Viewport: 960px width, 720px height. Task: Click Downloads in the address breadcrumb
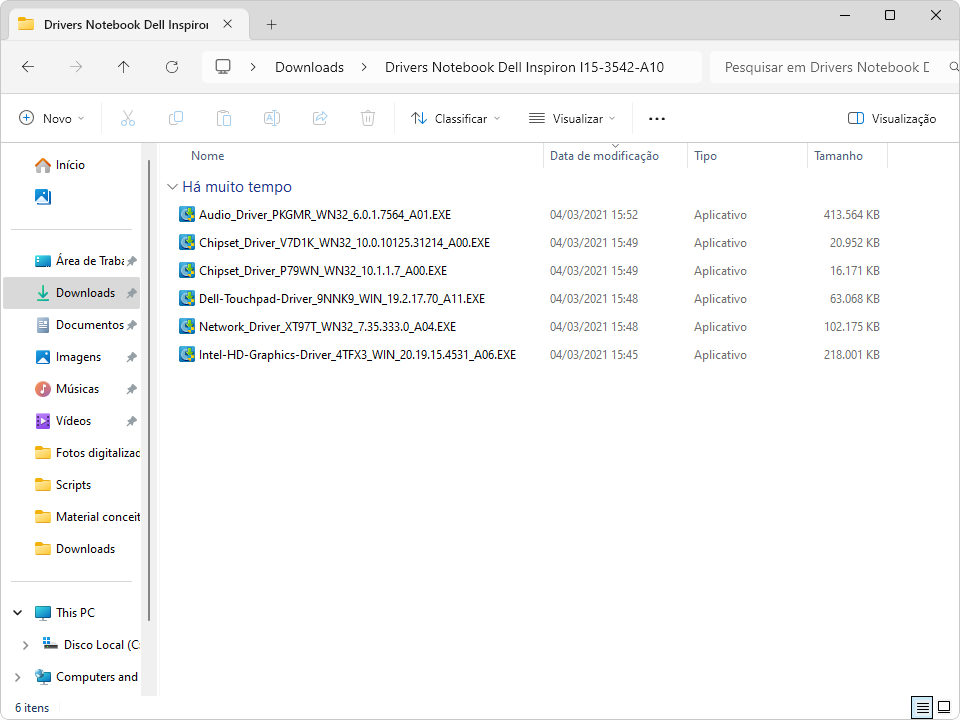[309, 67]
